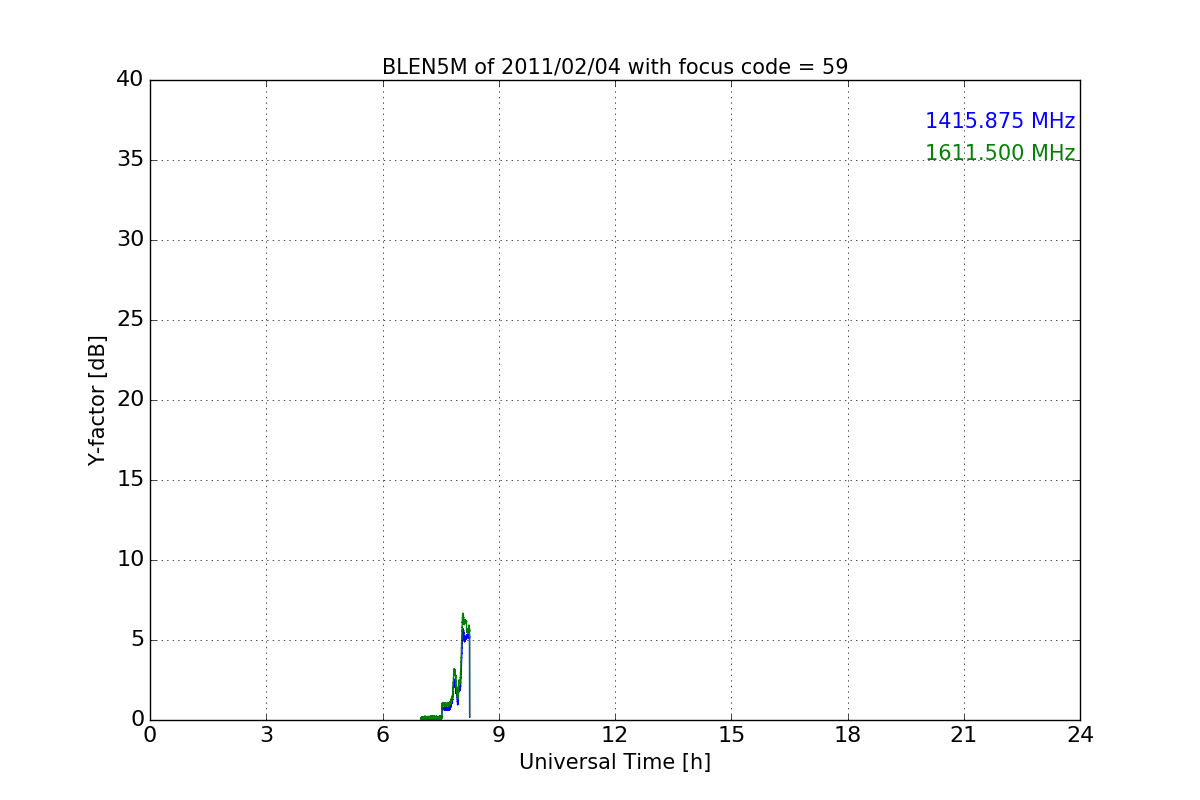The width and height of the screenshot is (1200, 800).
Task: Click the y-axis tick label 15
Action: (130, 480)
